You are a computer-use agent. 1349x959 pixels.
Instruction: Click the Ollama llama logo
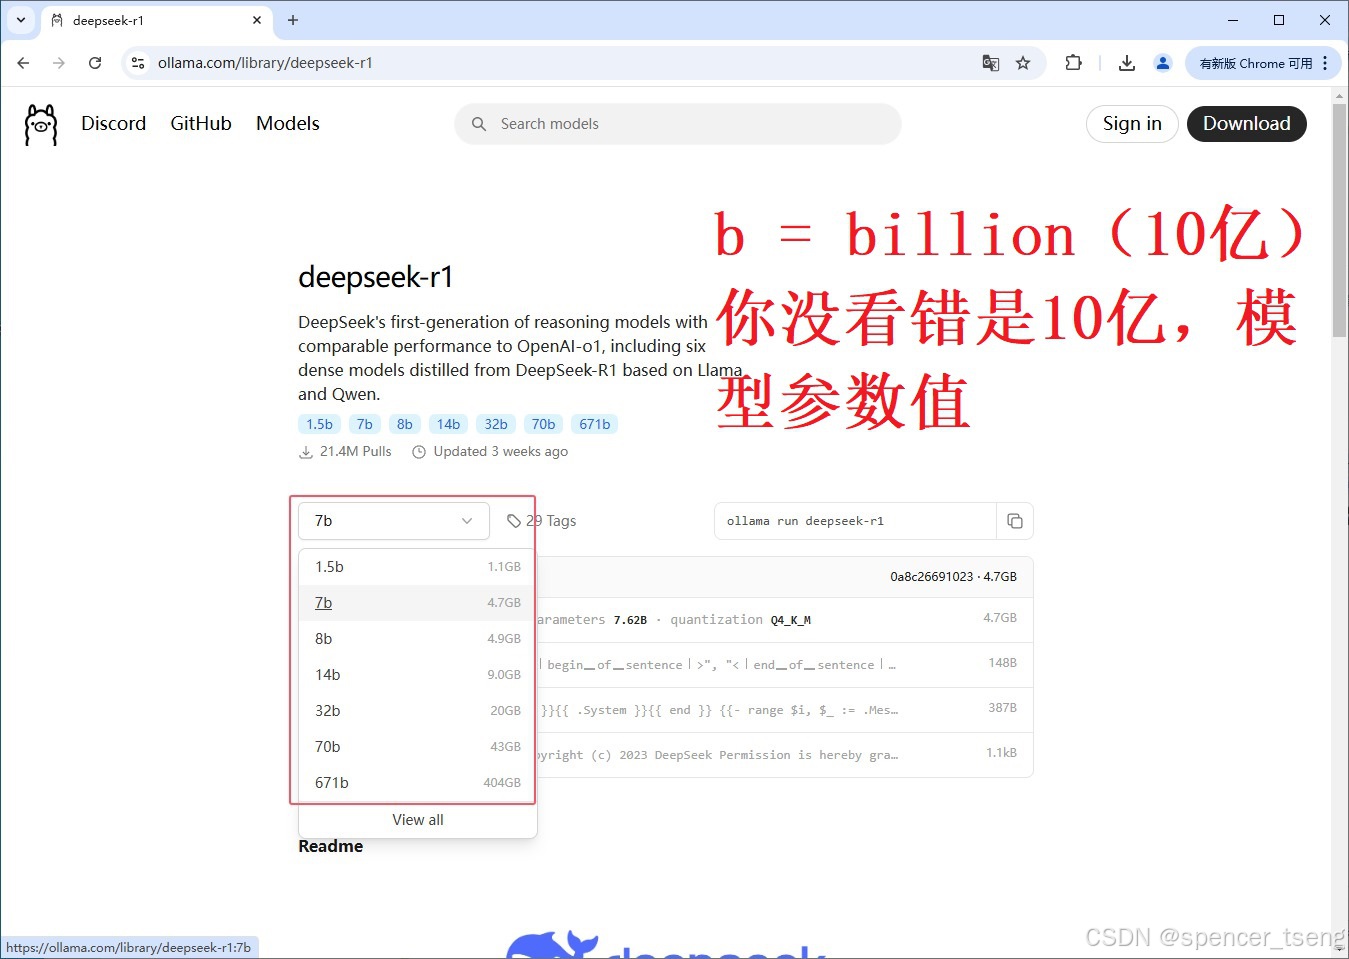click(41, 125)
